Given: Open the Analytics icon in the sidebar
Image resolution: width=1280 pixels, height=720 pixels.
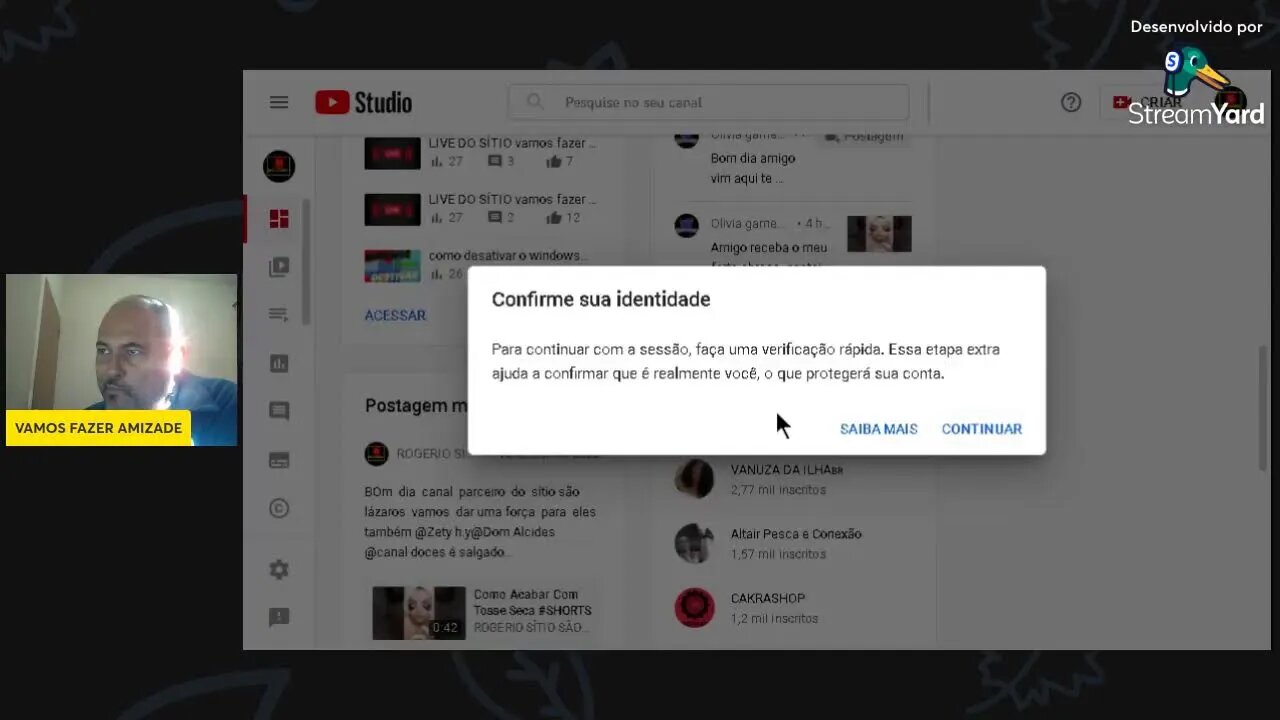Looking at the screenshot, I should point(279,363).
